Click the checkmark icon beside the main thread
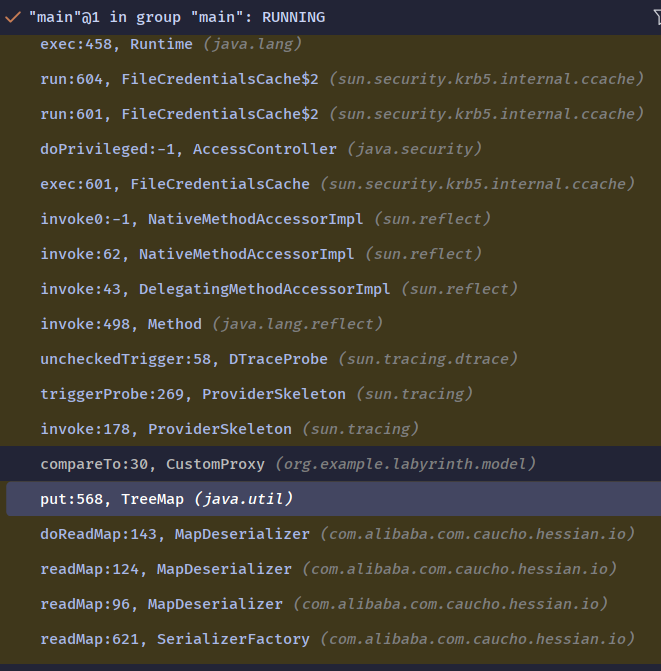Viewport: 661px width, 671px height. click(x=14, y=17)
